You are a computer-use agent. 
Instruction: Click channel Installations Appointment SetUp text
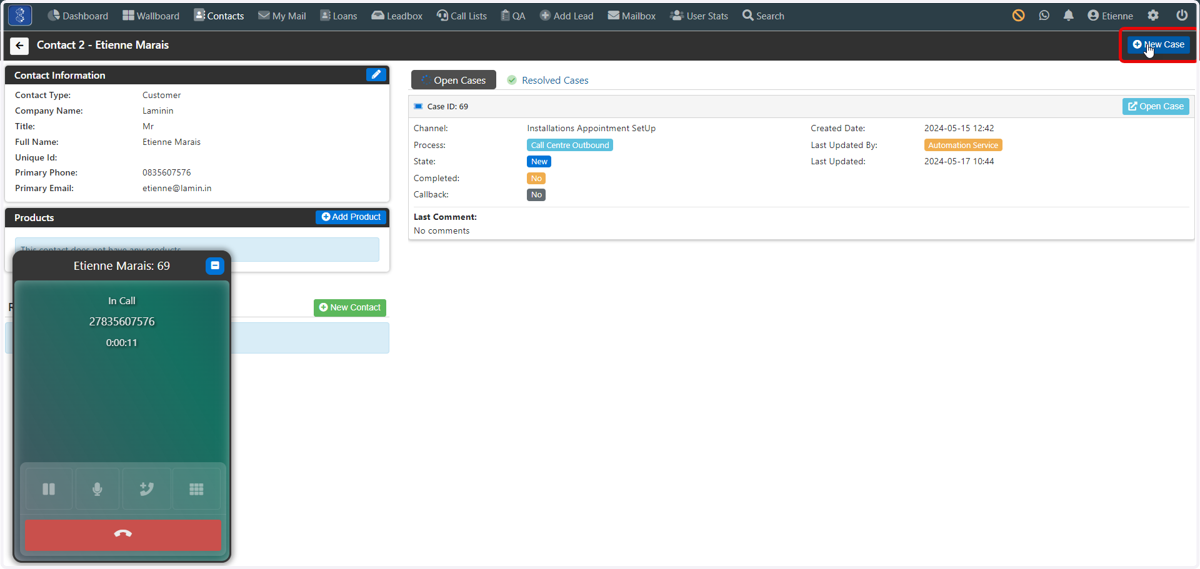pos(591,129)
